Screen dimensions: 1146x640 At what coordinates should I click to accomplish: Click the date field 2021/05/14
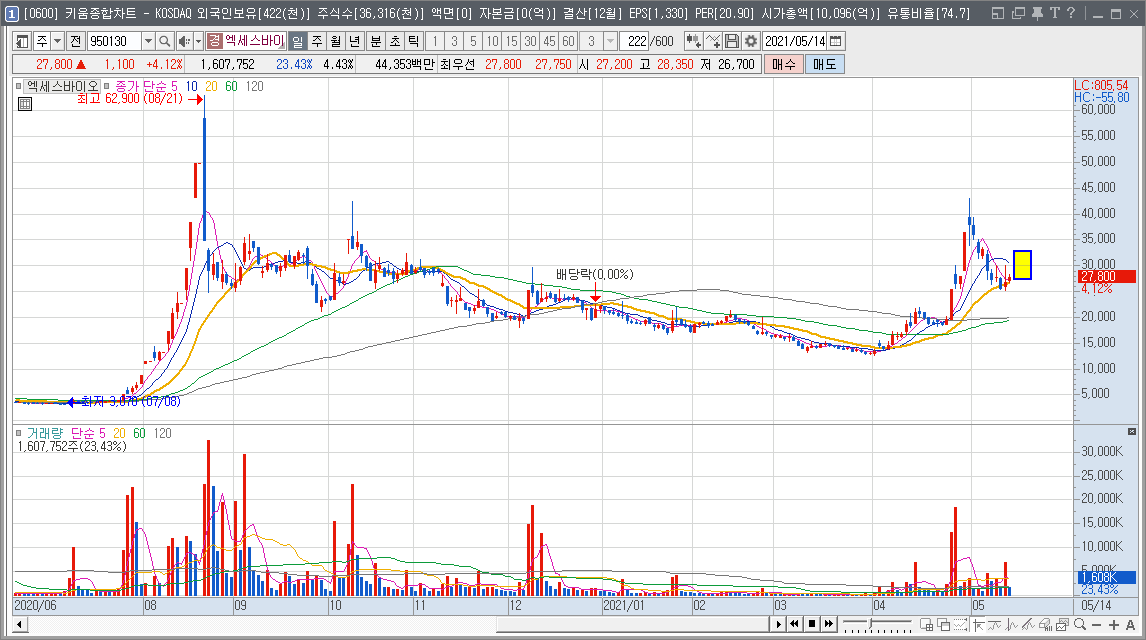coord(795,42)
